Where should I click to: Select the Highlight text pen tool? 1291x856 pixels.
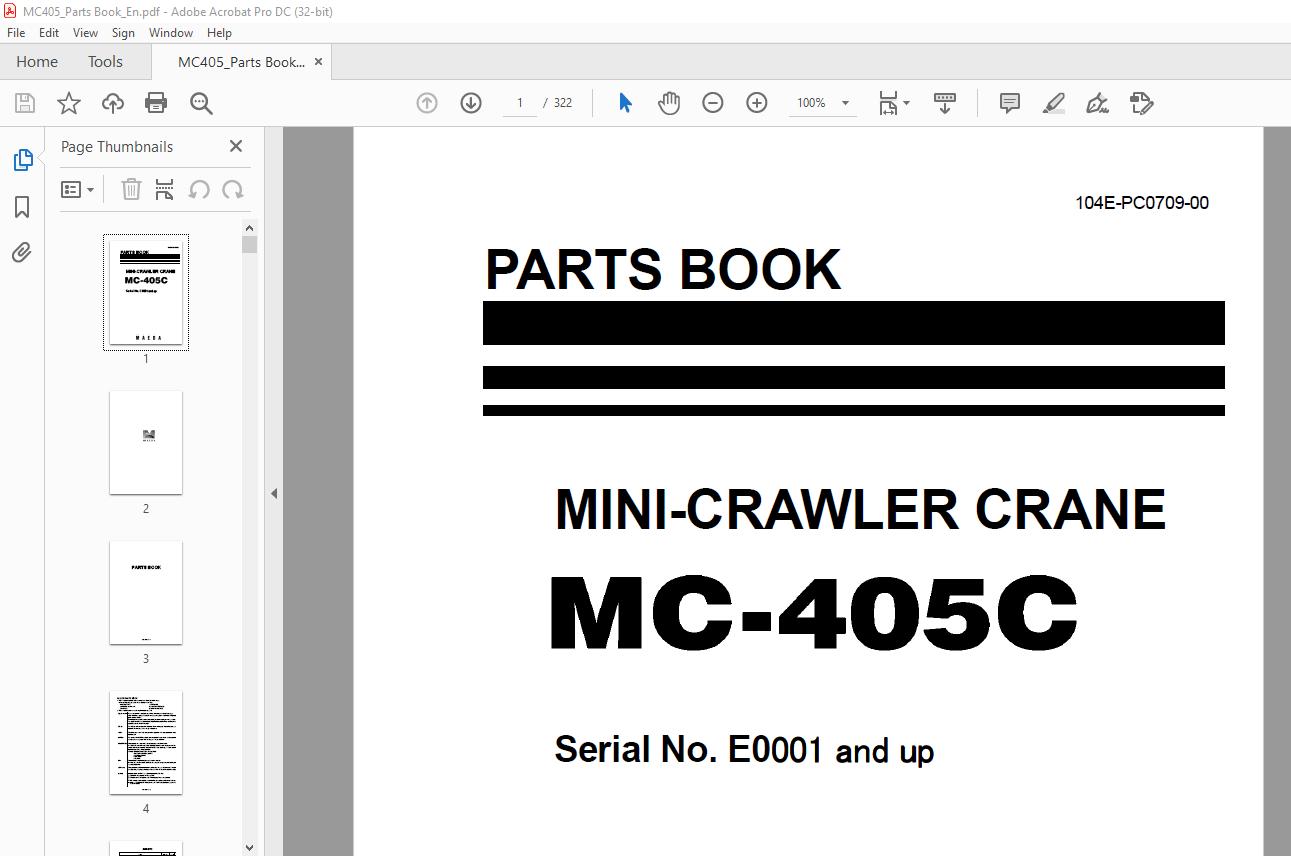point(1054,103)
